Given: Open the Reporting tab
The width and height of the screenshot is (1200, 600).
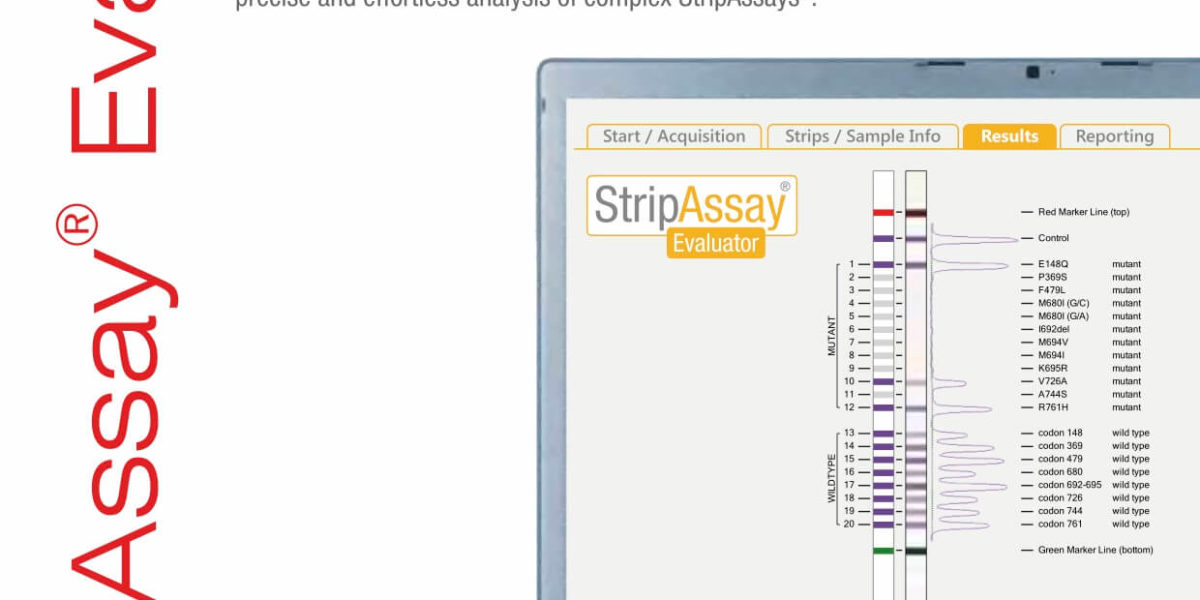Looking at the screenshot, I should point(1114,137).
